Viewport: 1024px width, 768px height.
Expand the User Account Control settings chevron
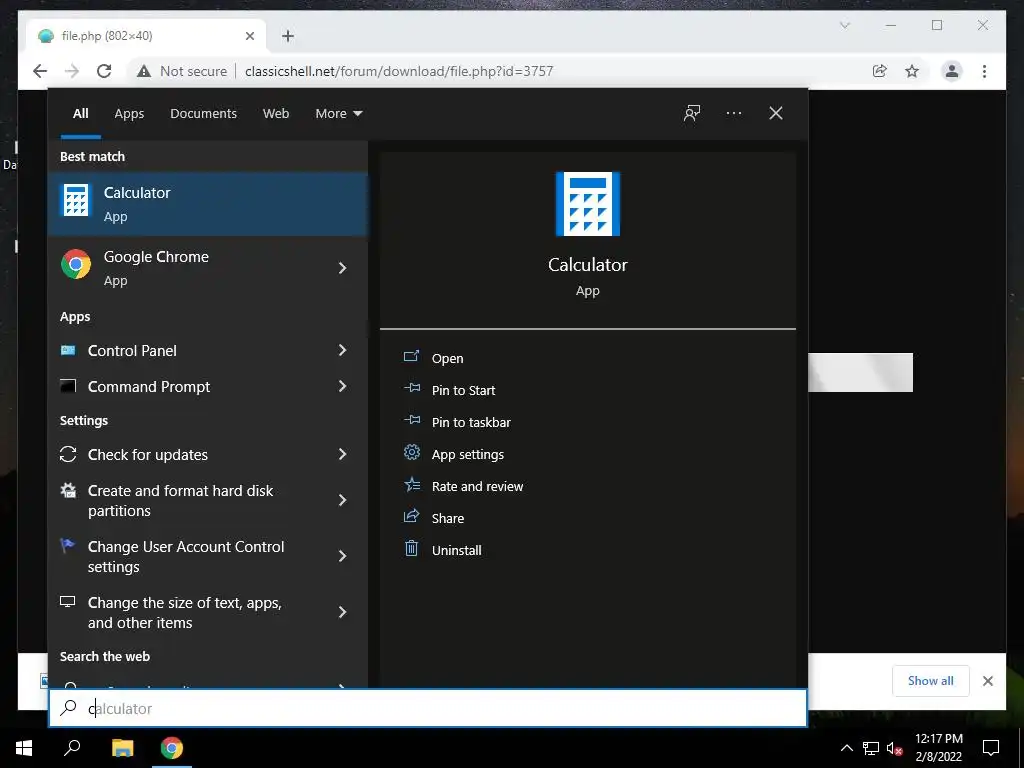(x=342, y=556)
